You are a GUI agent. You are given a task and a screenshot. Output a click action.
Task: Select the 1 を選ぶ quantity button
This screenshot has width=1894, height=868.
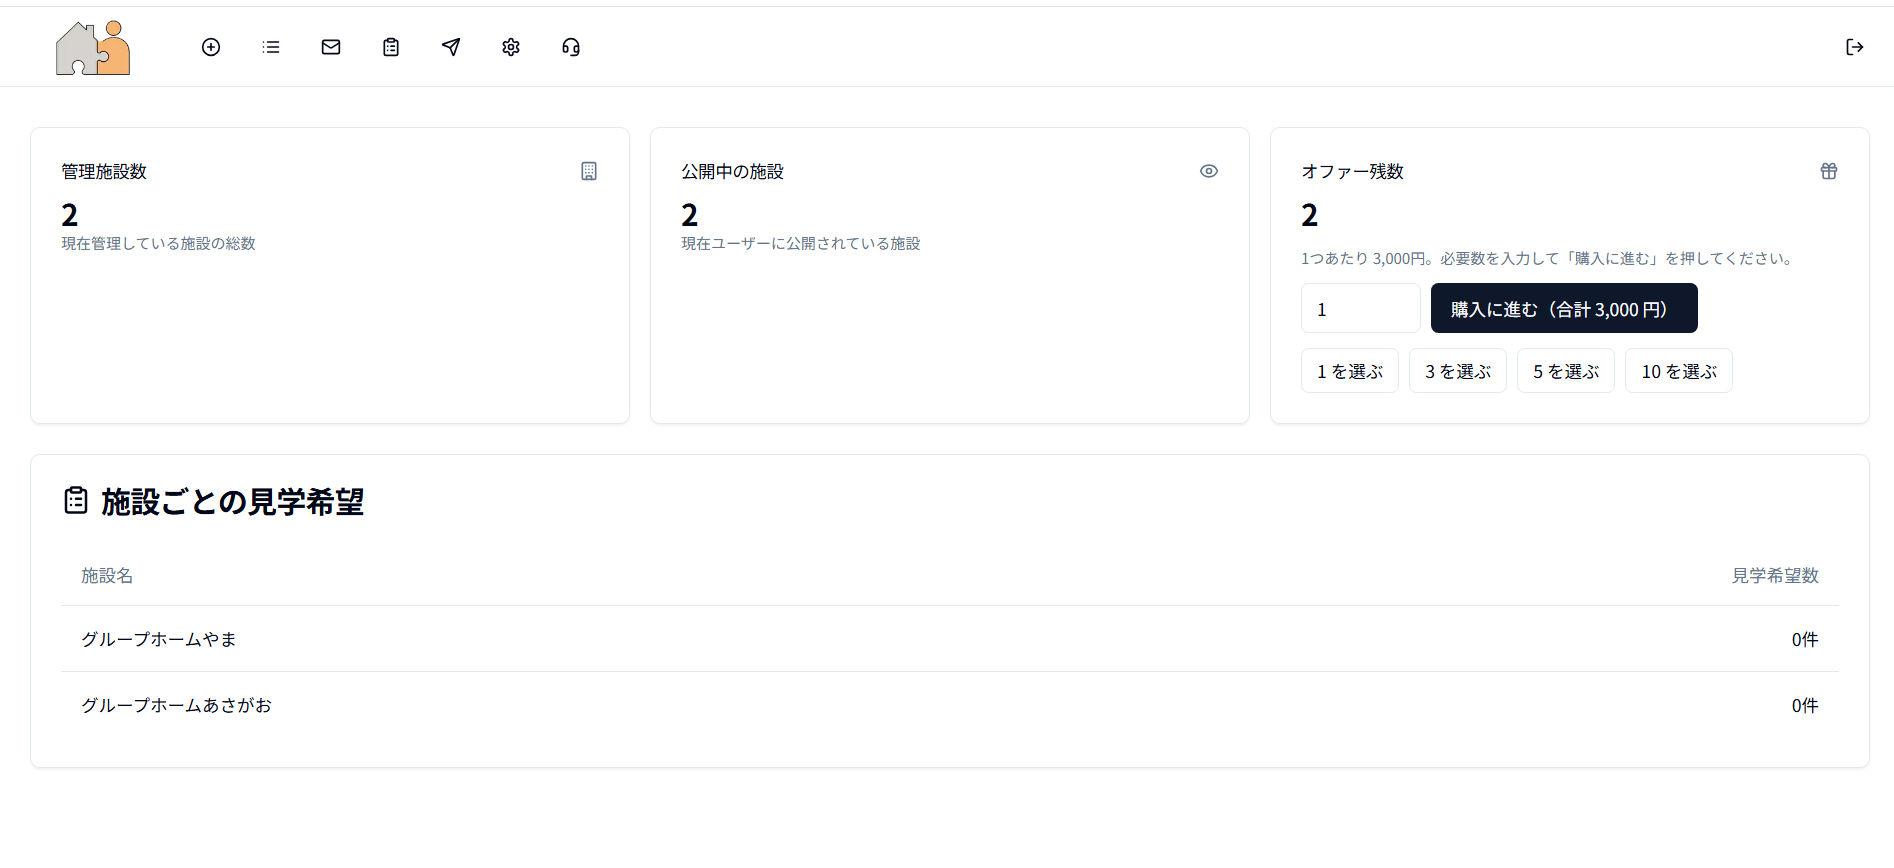(x=1349, y=371)
